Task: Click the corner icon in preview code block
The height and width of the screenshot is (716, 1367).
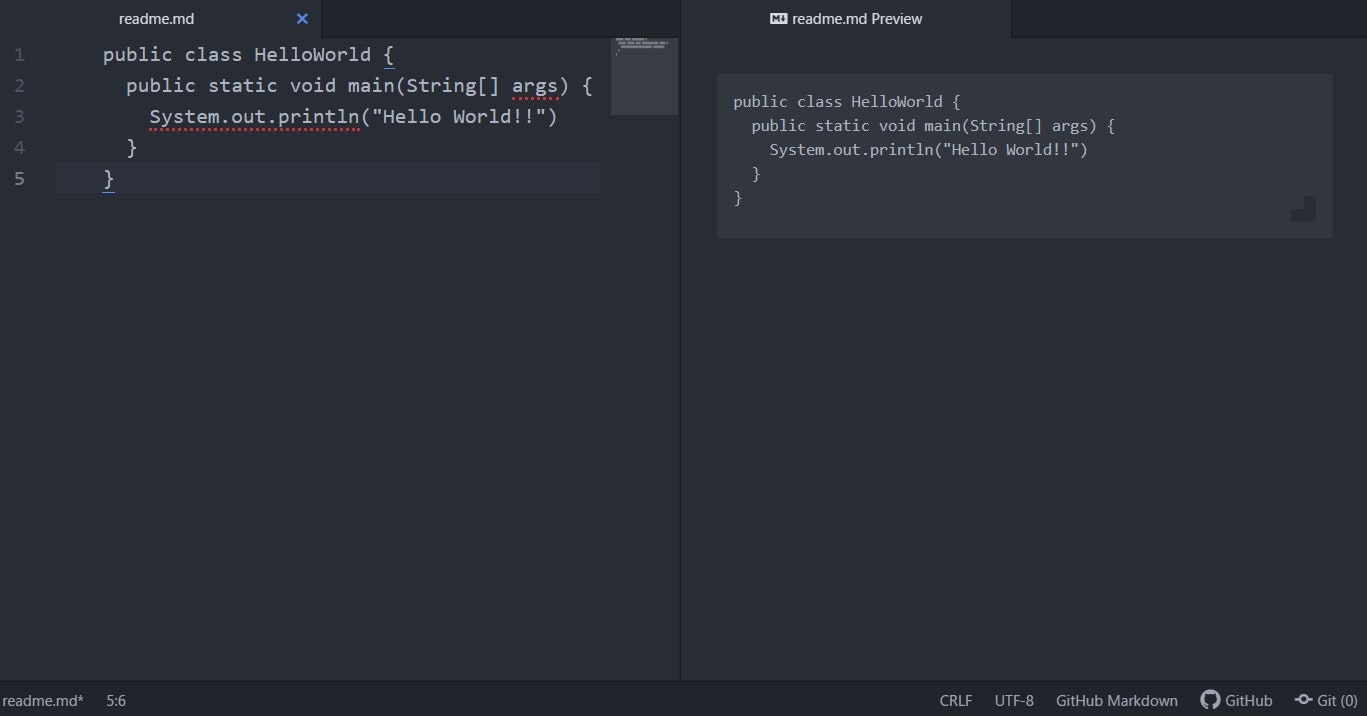Action: [1303, 208]
